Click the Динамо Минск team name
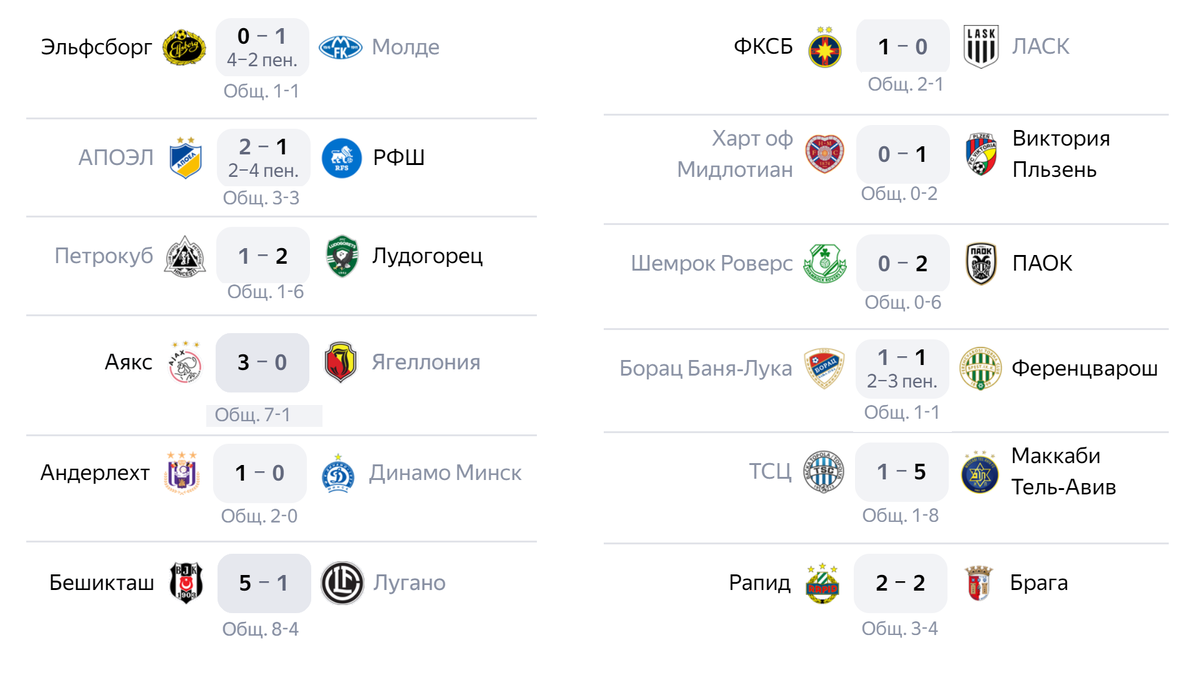This screenshot has width=1200, height=675. pos(446,472)
